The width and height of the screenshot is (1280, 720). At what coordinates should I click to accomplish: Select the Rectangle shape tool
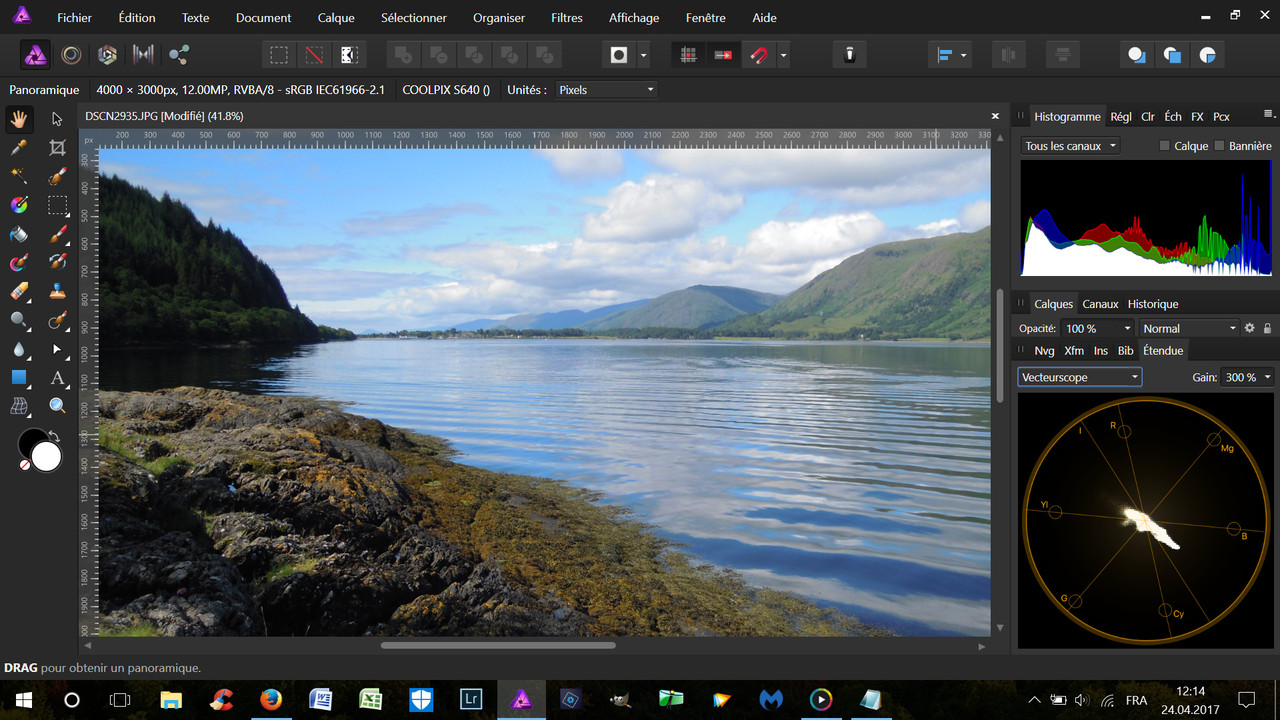pyautogui.click(x=19, y=377)
